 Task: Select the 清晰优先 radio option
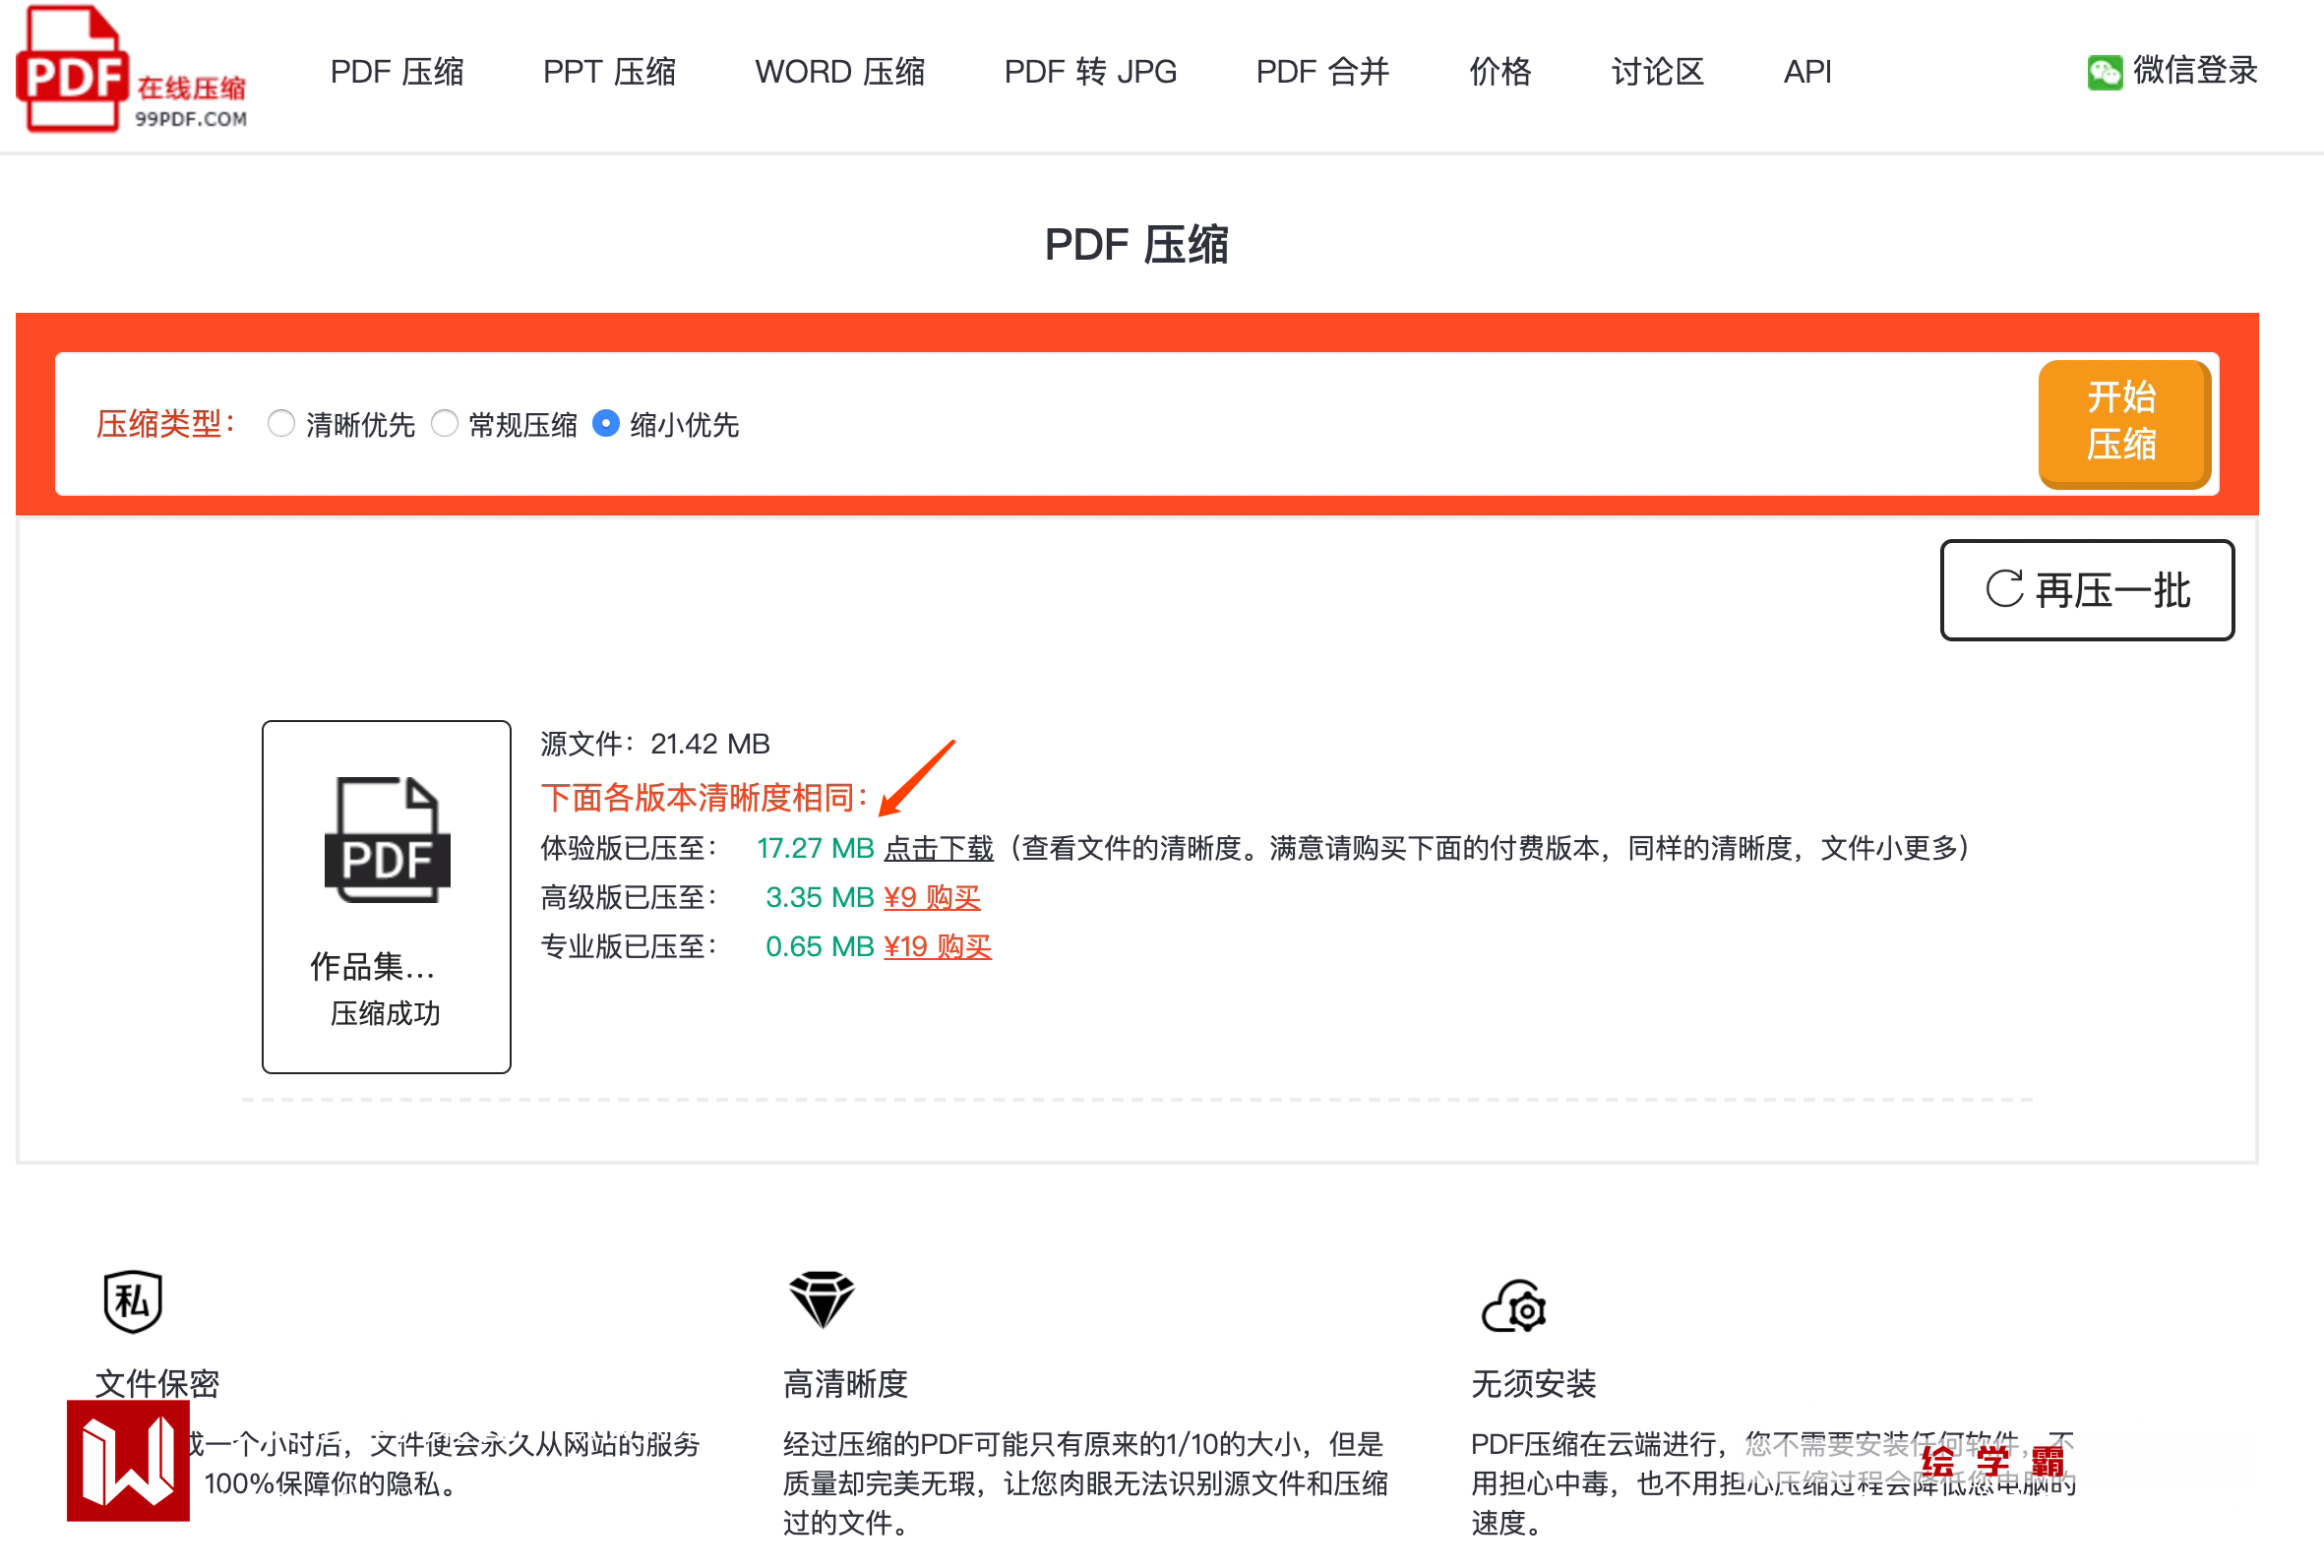click(x=281, y=424)
